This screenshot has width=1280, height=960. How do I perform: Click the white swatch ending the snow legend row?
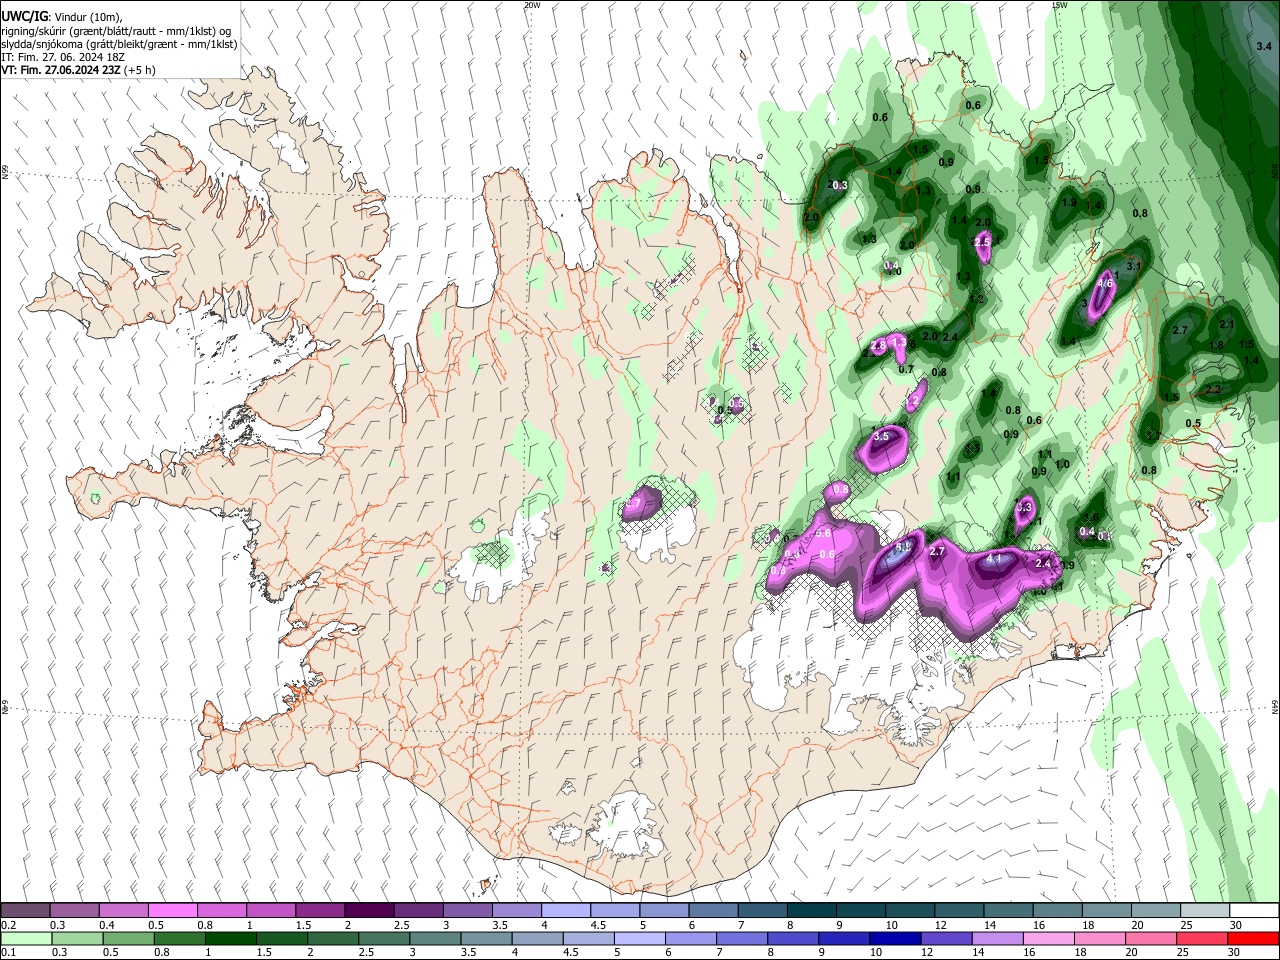[x=1254, y=910]
